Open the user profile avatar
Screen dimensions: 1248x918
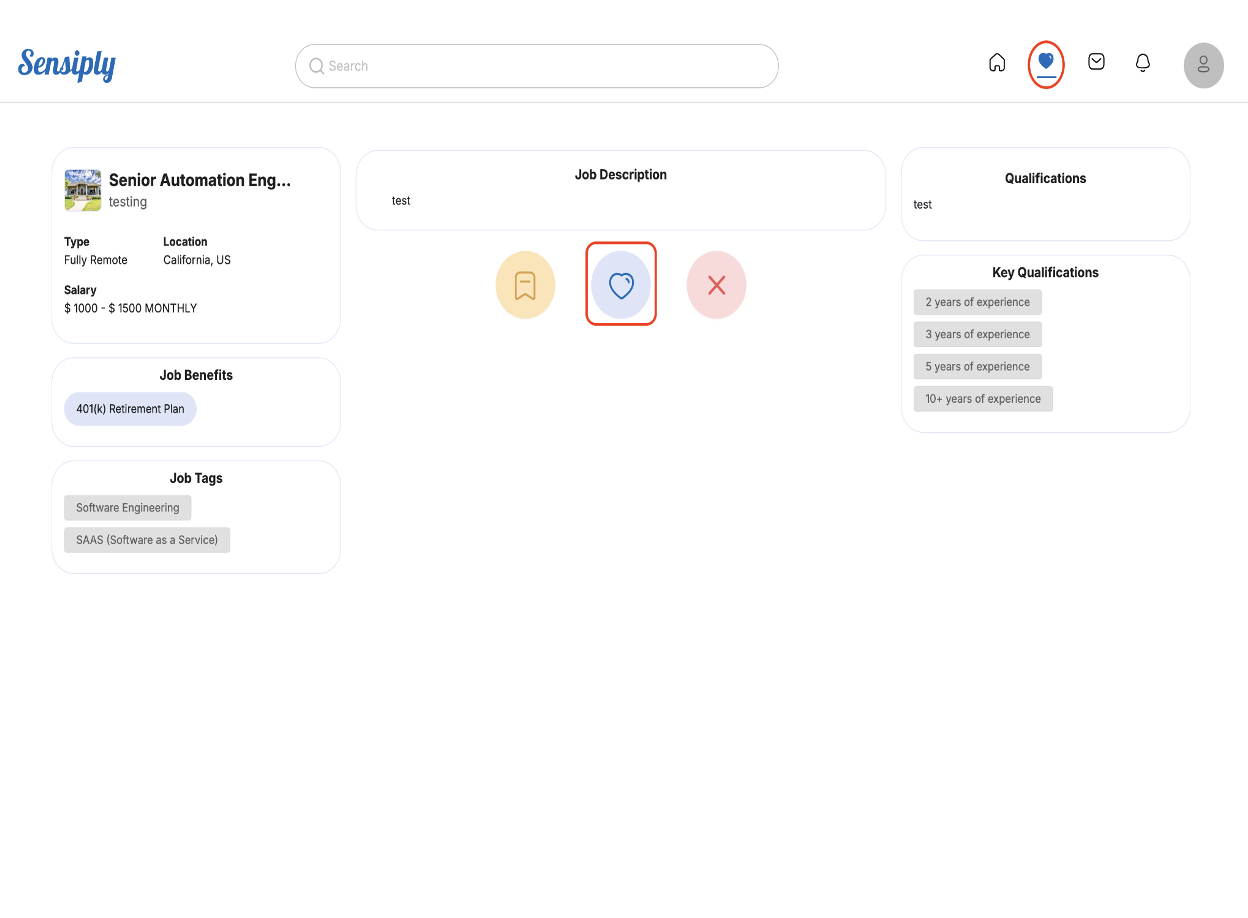1203,65
